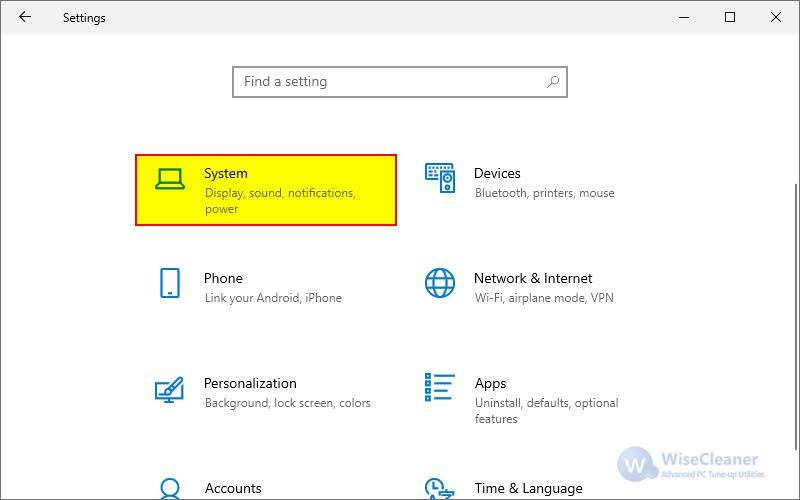Viewport: 800px width, 500px height.
Task: Open Phone settings title
Action: pos(223,278)
